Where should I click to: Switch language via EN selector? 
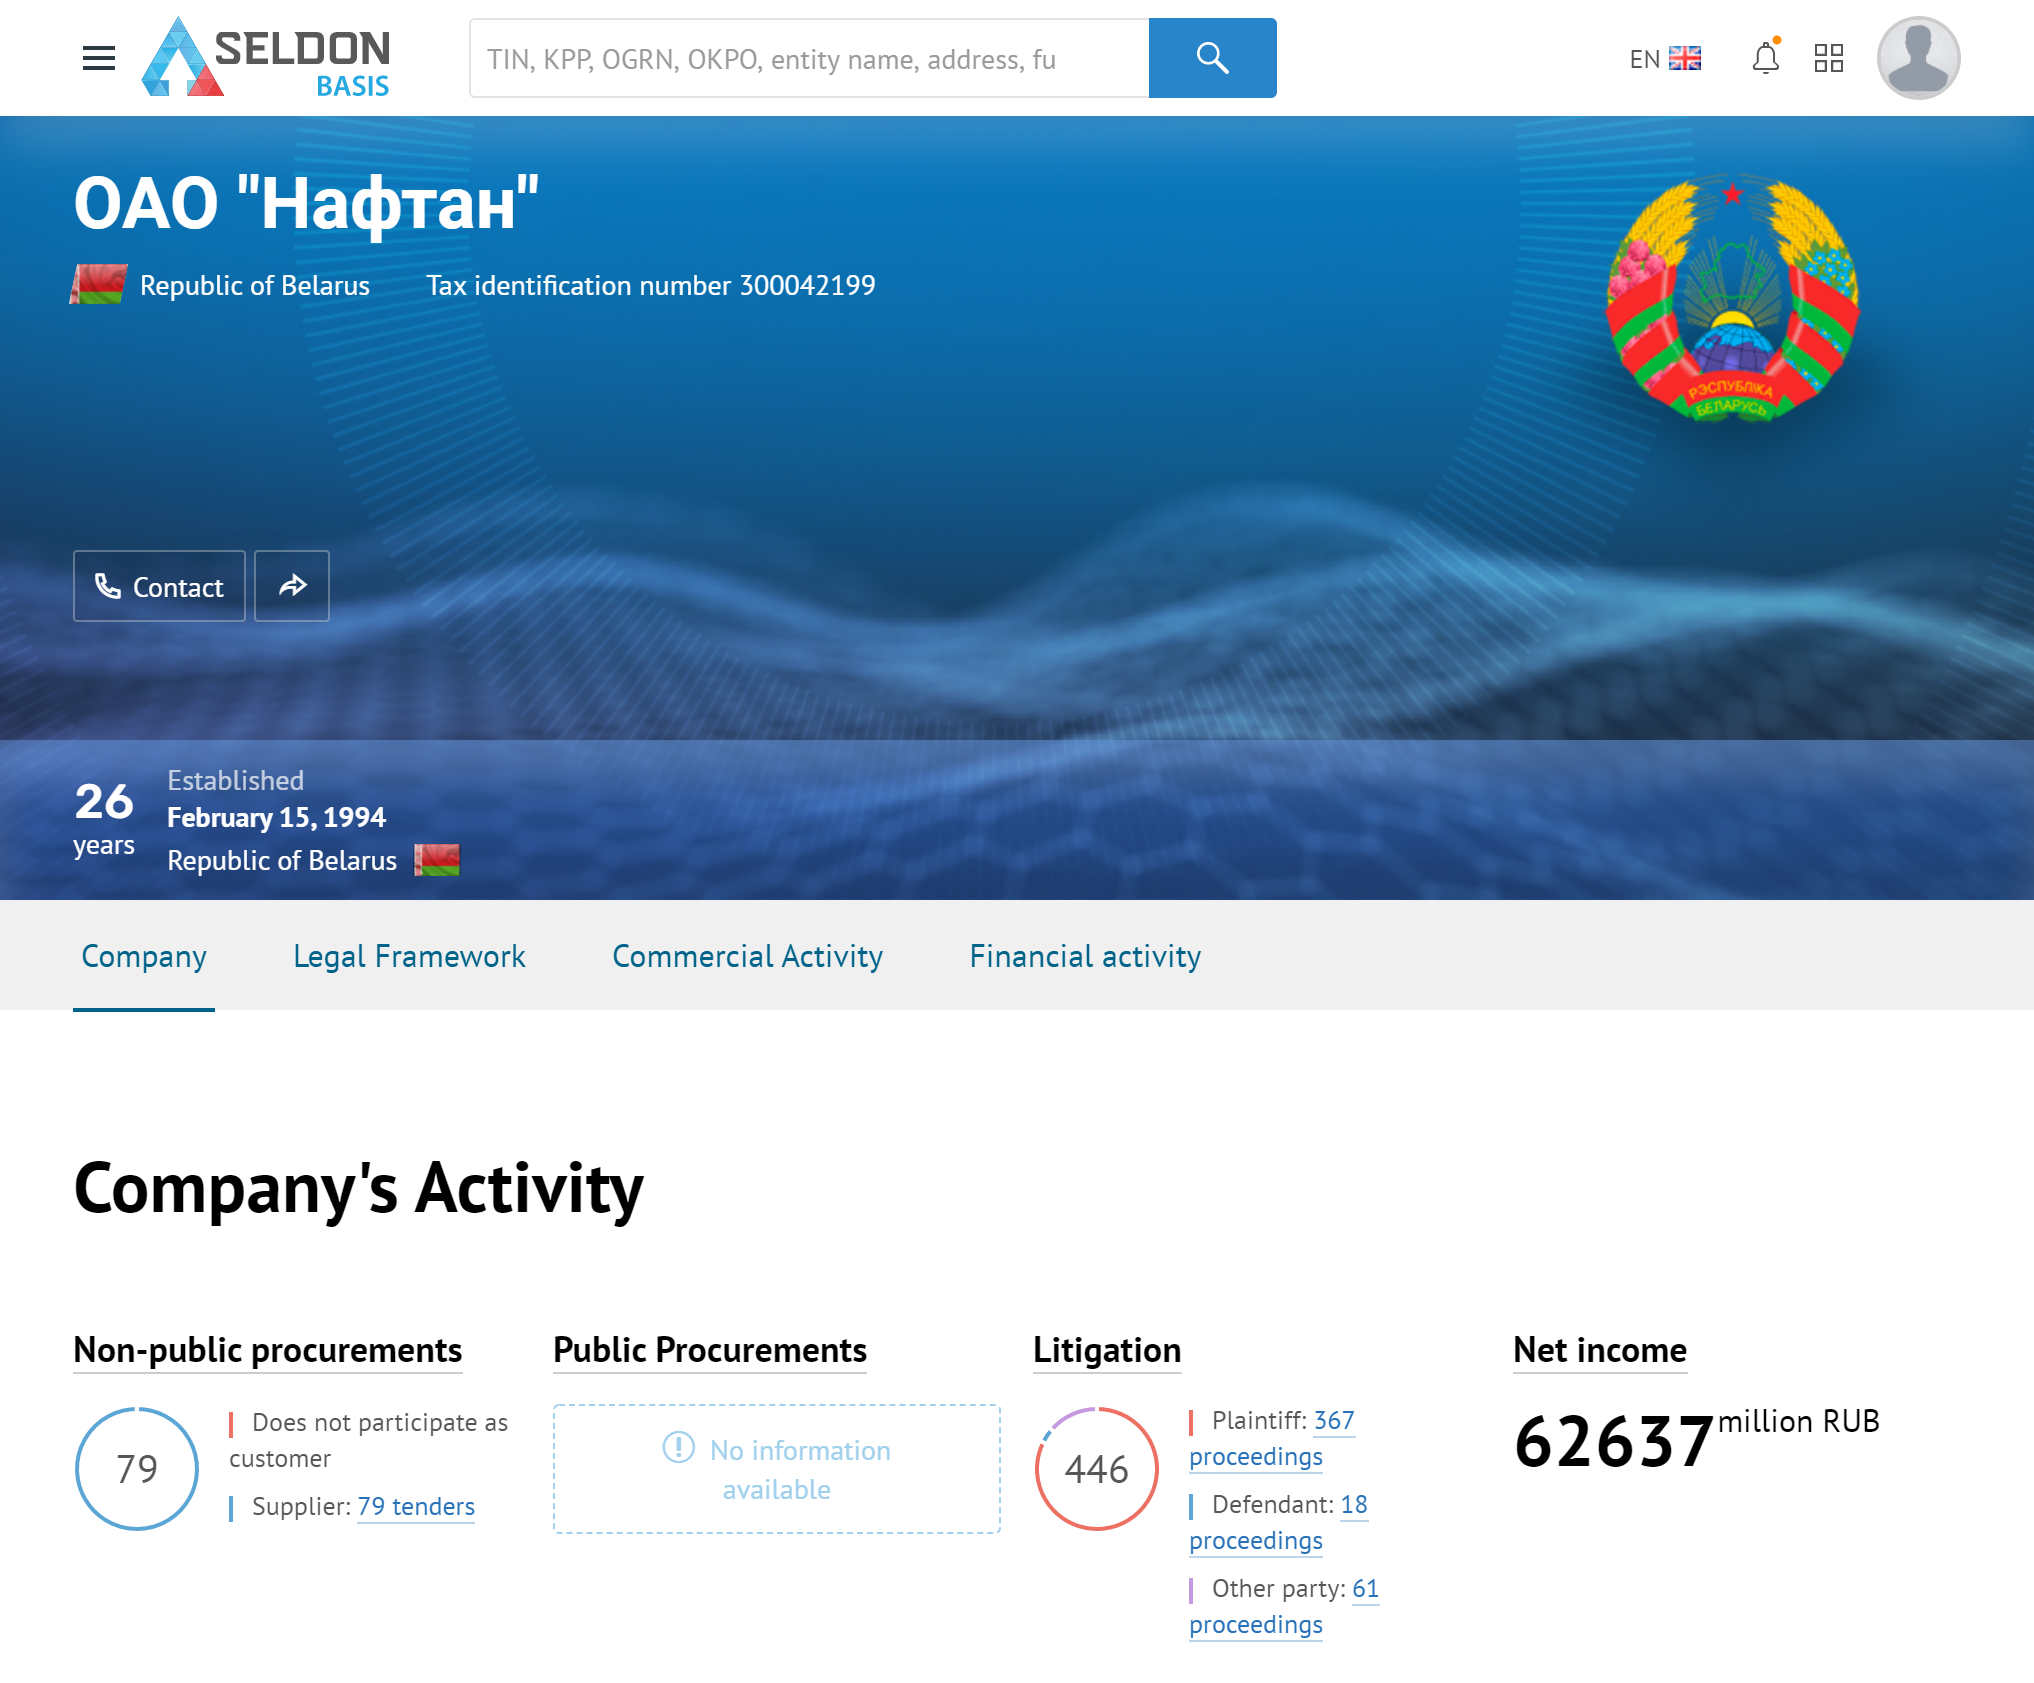click(1665, 59)
